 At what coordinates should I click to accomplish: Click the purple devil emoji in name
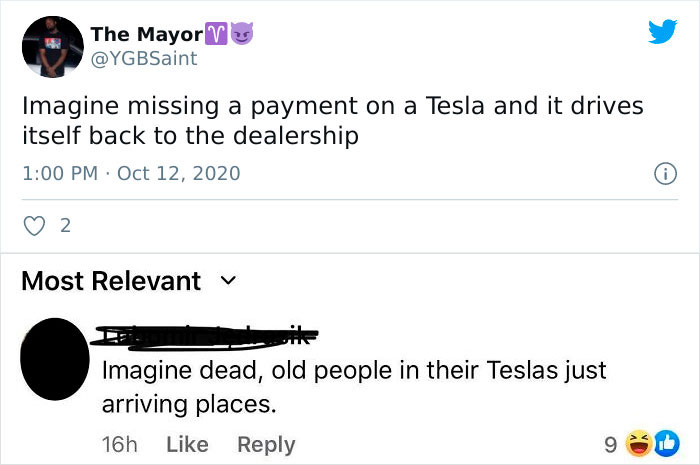tap(242, 33)
